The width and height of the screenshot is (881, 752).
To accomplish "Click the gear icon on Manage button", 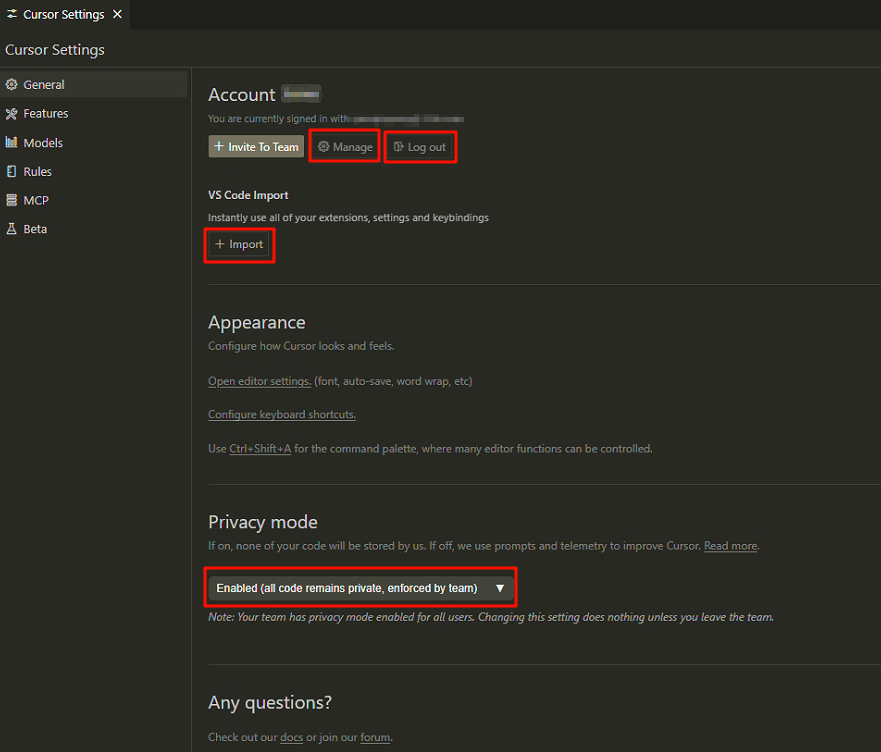I will (x=324, y=147).
